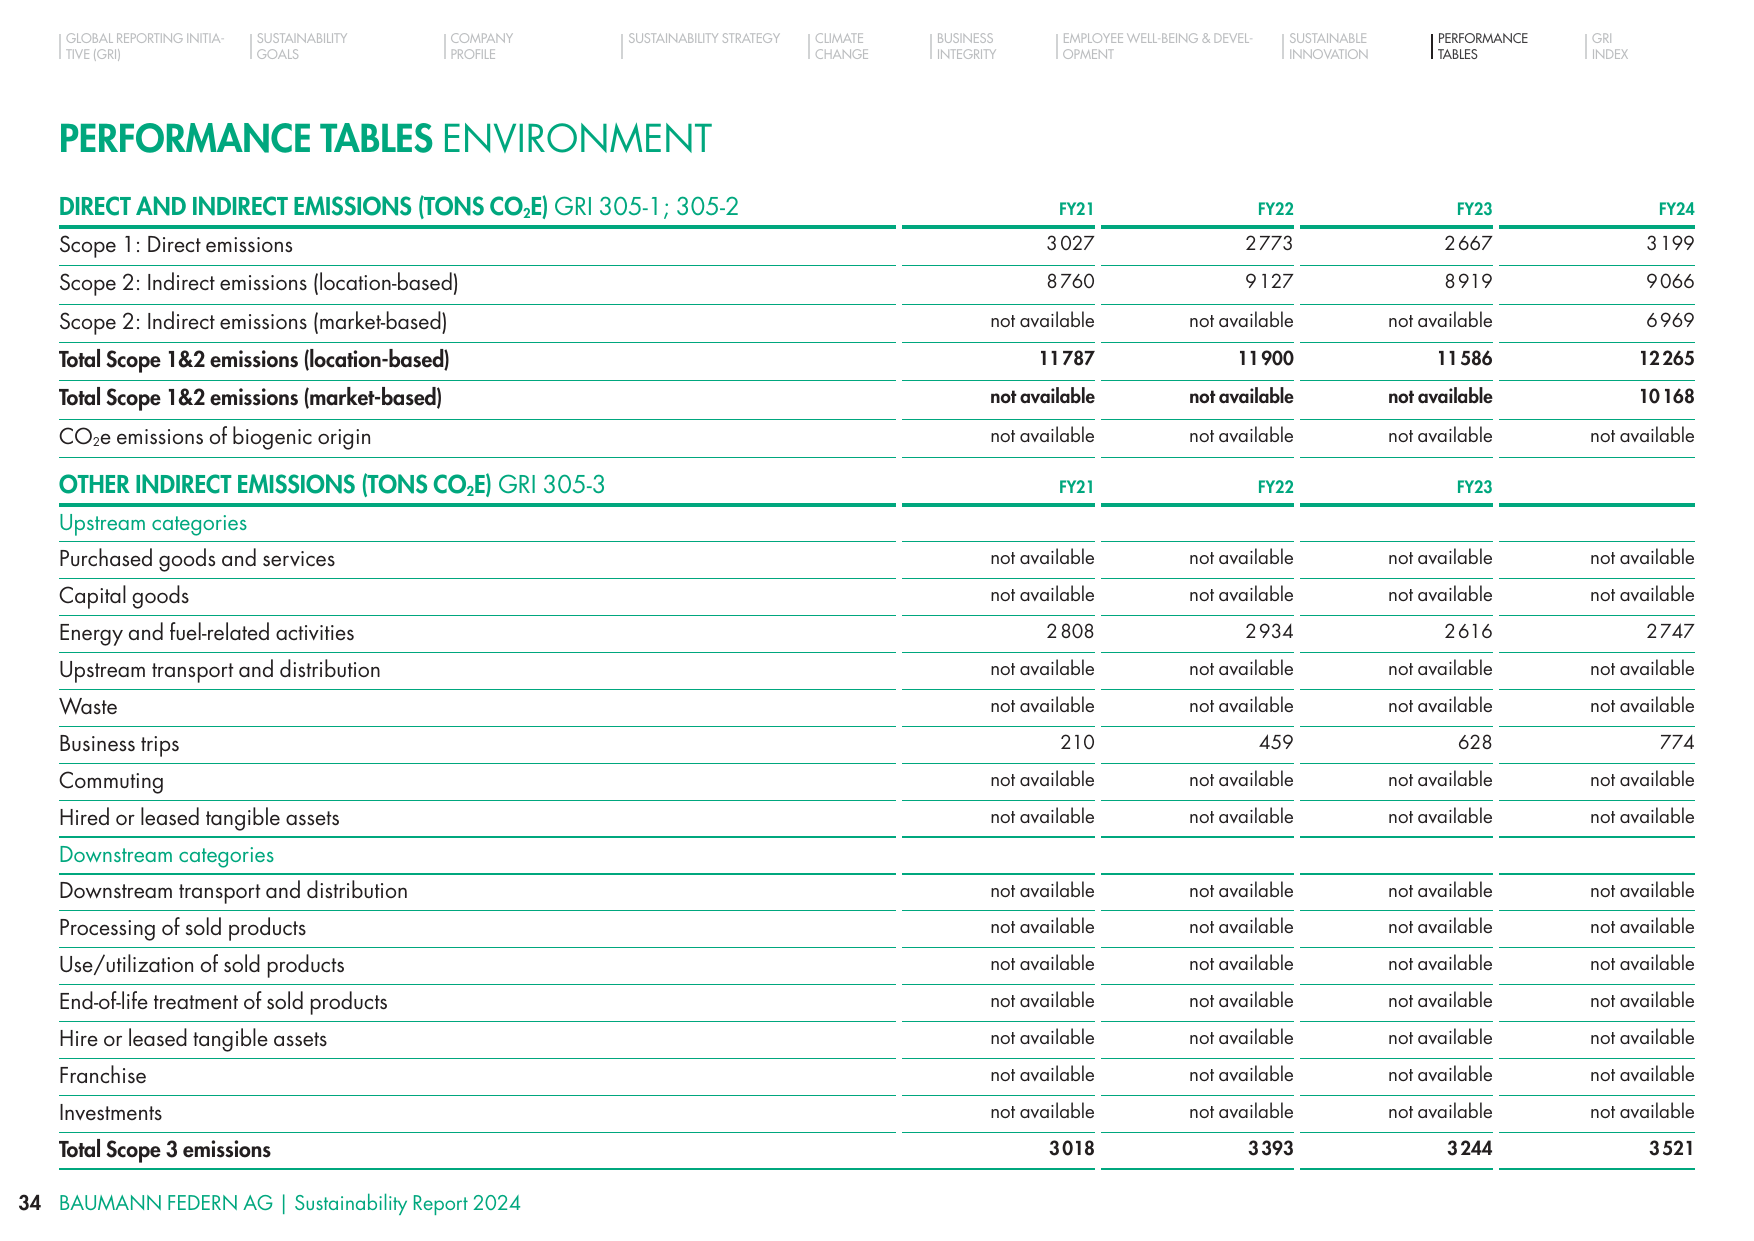Open the Company Profile section

coord(481,46)
